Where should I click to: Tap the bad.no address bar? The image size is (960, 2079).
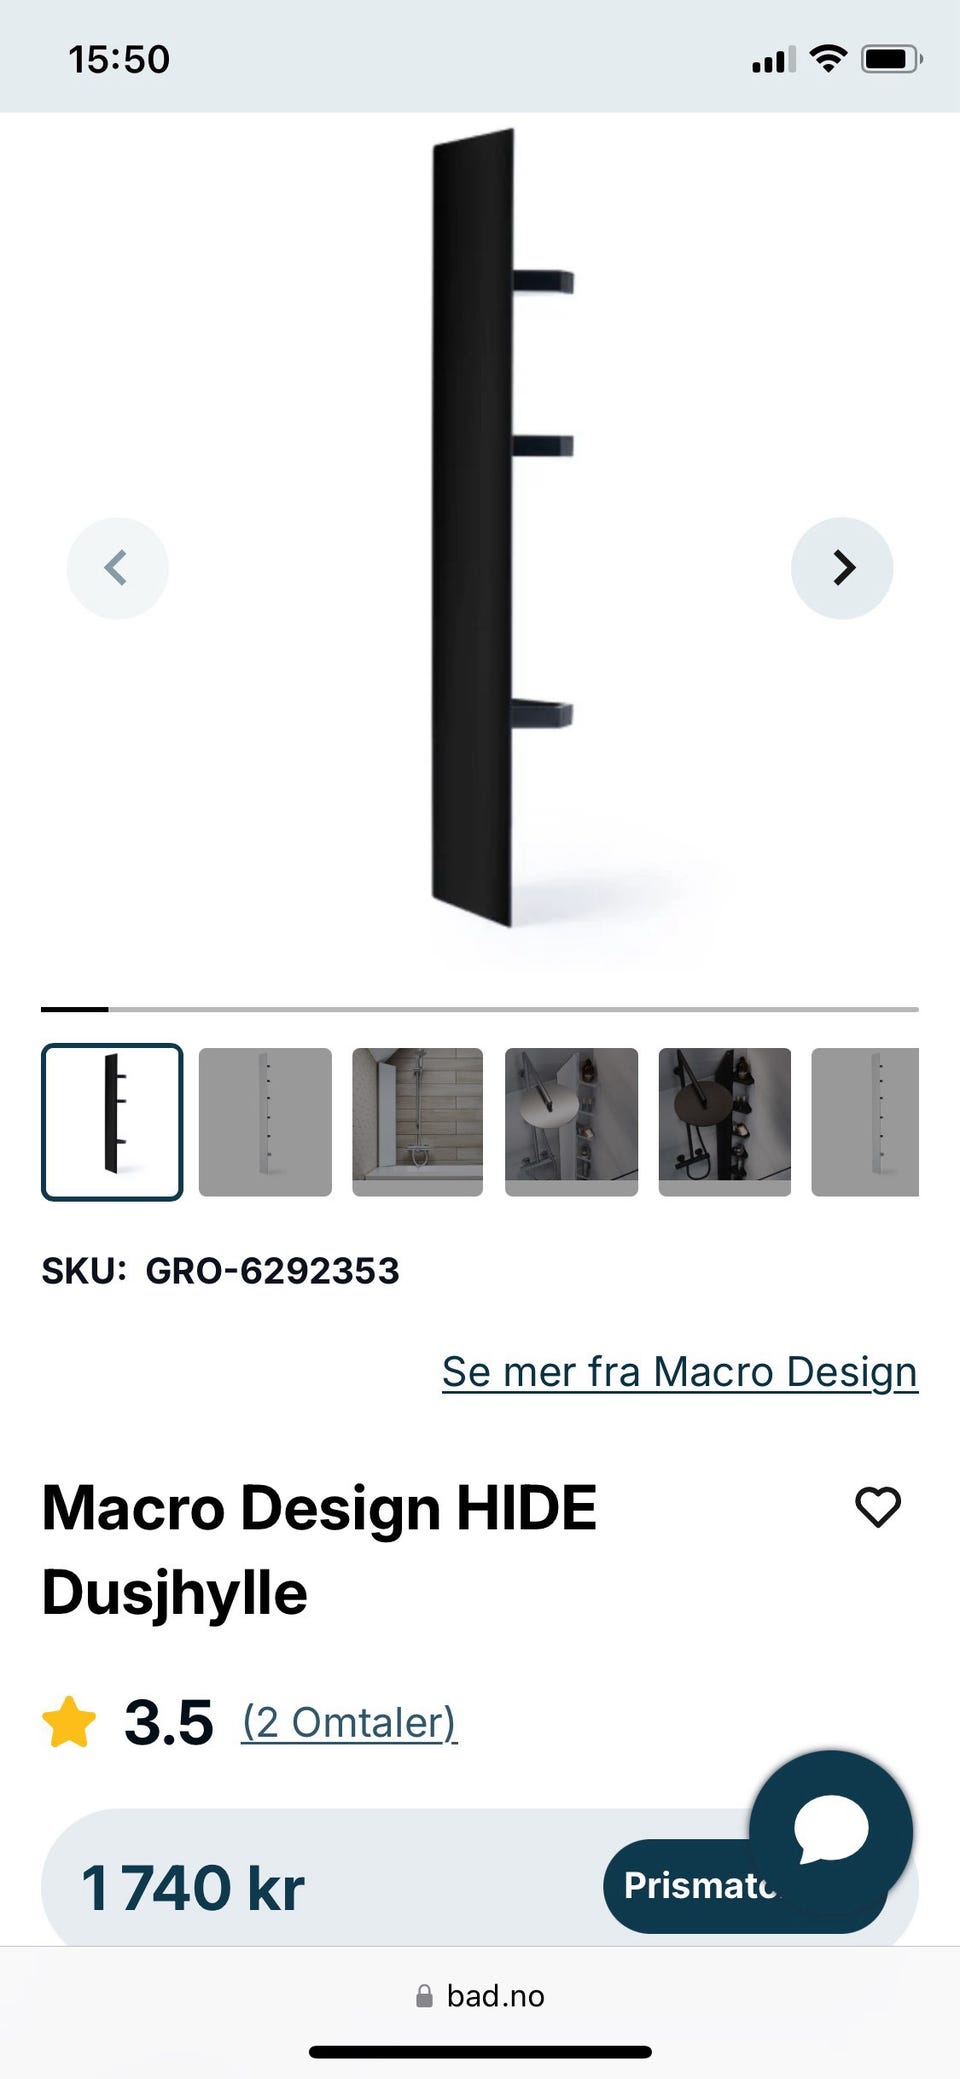[x=480, y=1996]
